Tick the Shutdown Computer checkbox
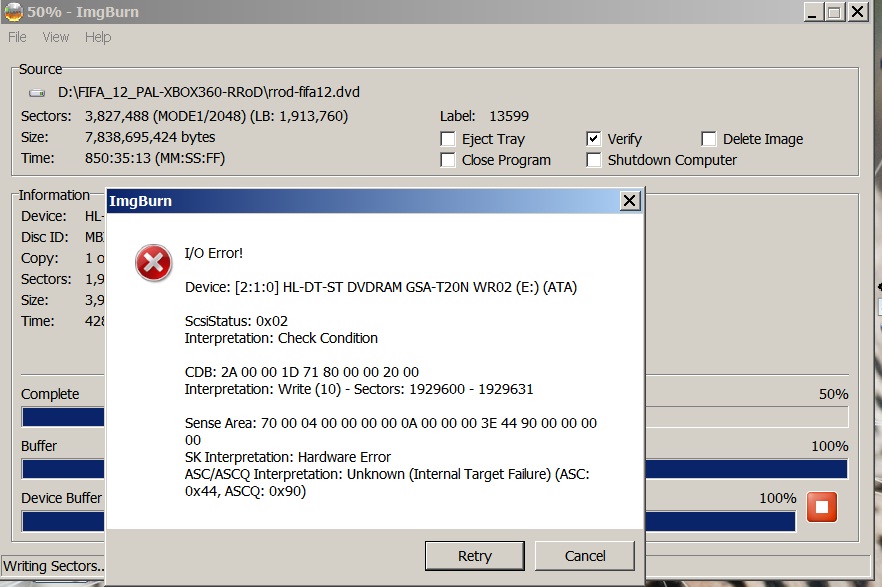The width and height of the screenshot is (882, 587). 593,160
